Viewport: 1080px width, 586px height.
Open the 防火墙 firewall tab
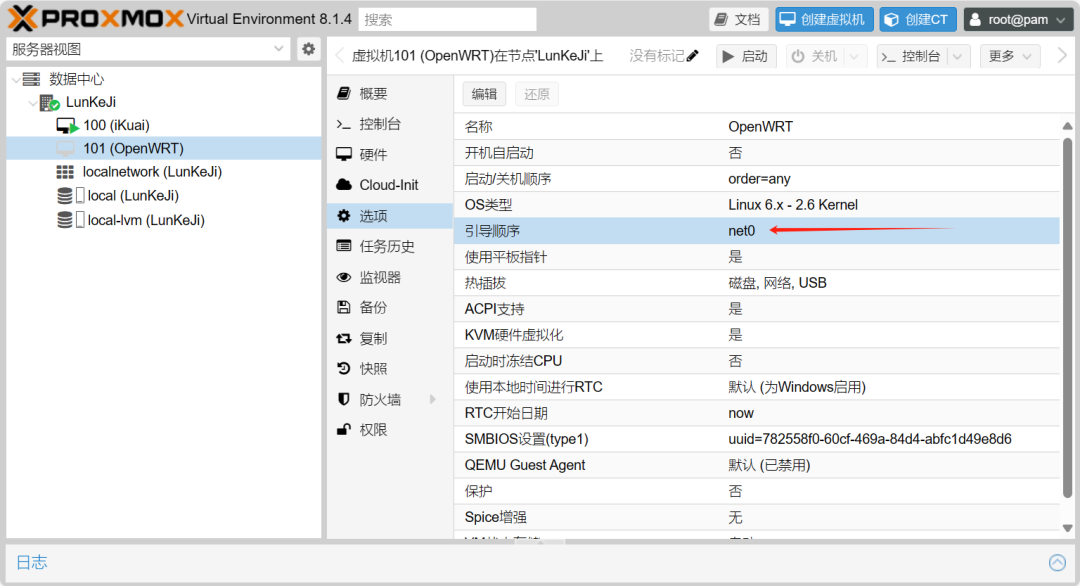coord(390,400)
